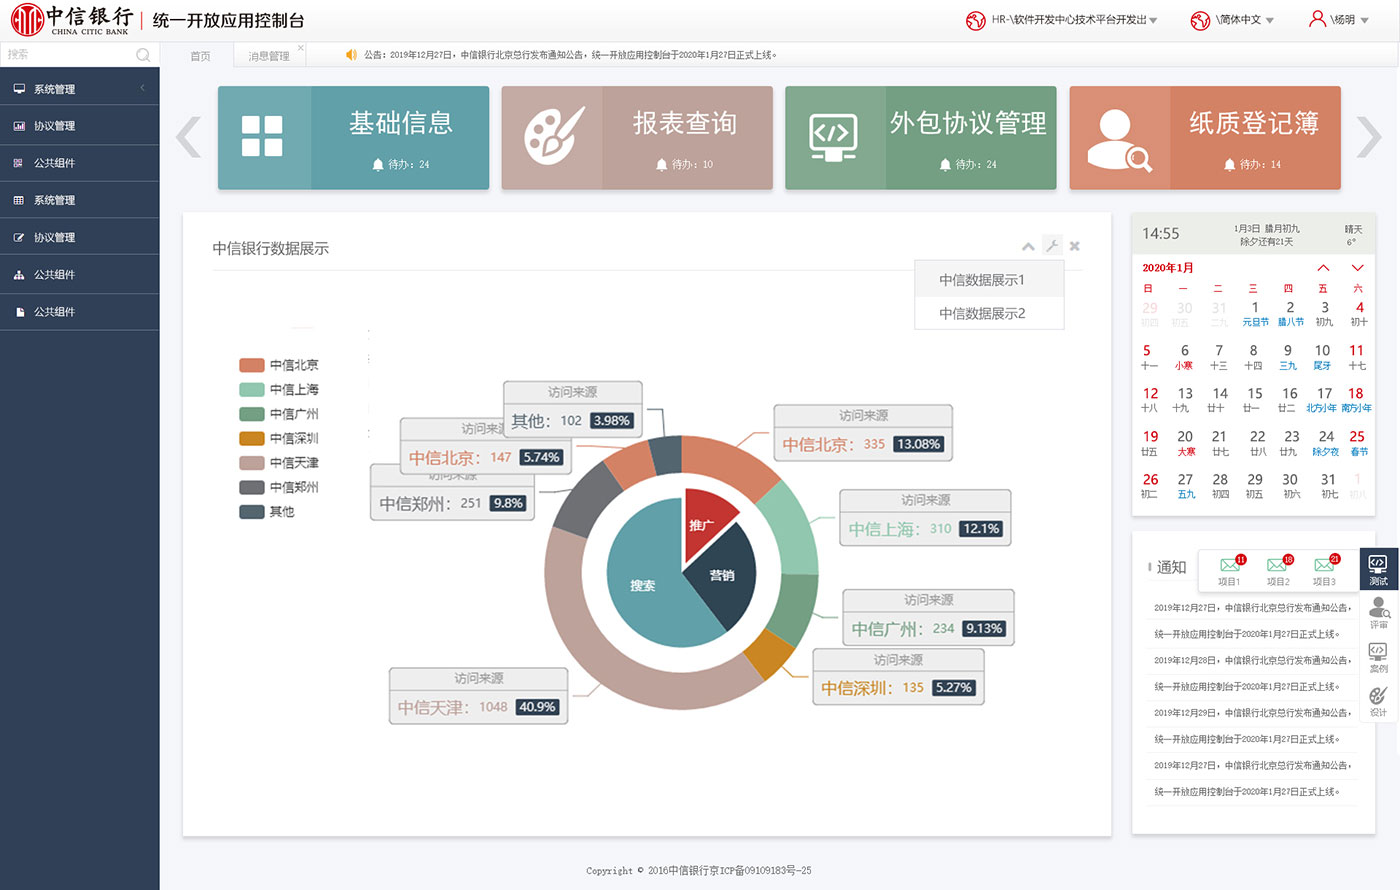The height and width of the screenshot is (890, 1400).
Task: Switch to the 首页 tab
Action: click(x=201, y=56)
